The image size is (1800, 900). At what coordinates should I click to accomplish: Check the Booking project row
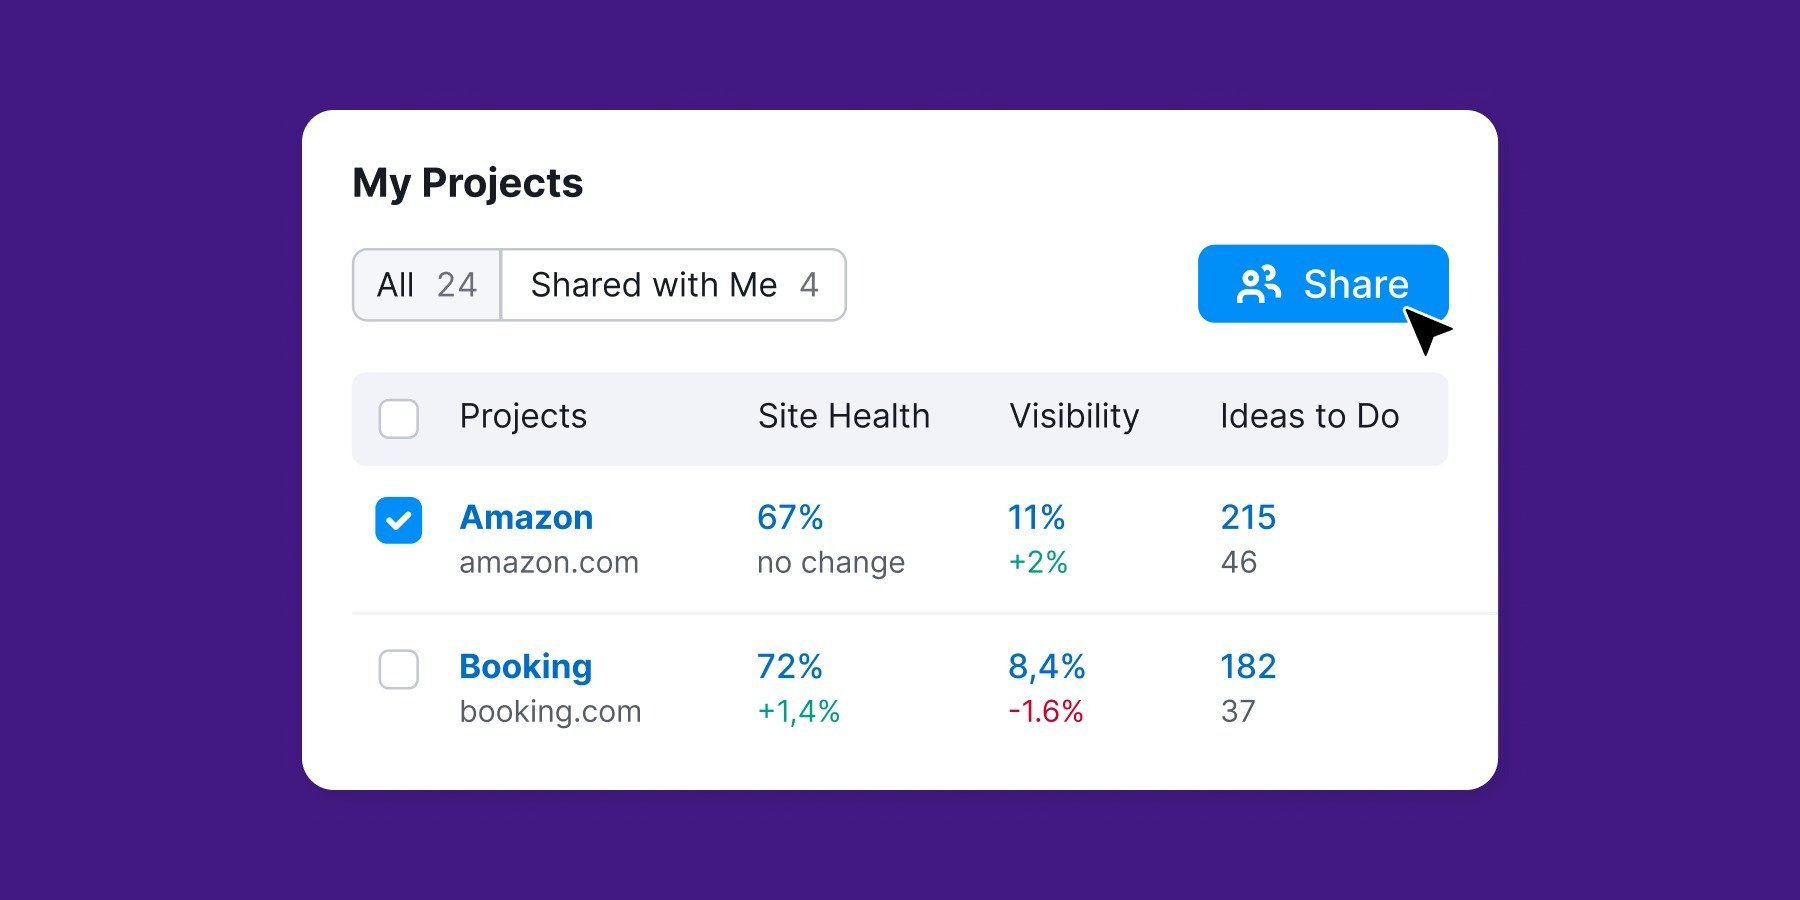coord(398,671)
